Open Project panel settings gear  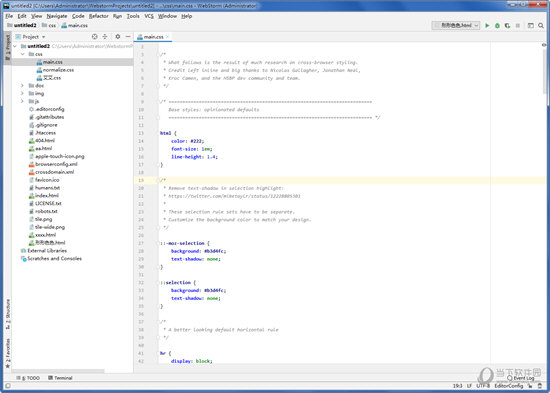click(x=118, y=36)
